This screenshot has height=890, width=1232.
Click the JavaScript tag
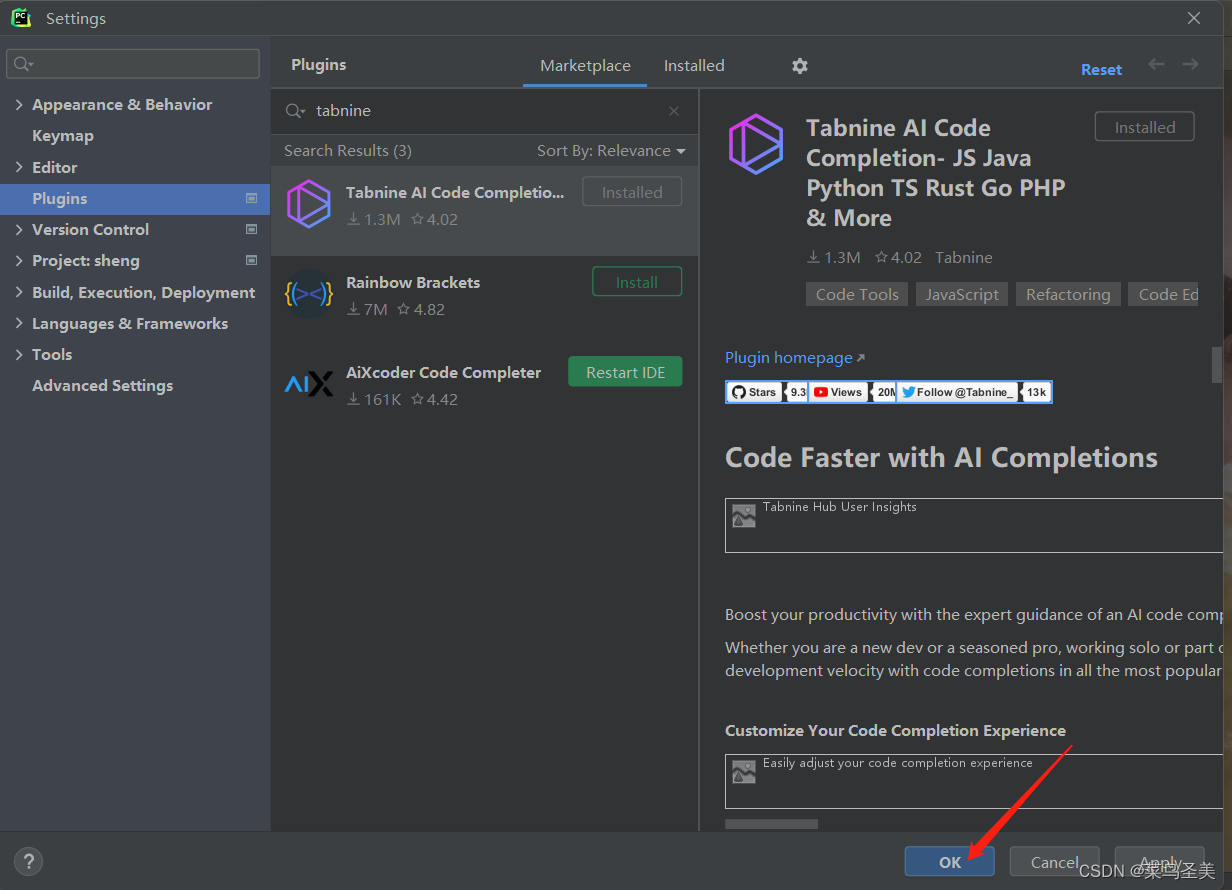click(x=962, y=294)
